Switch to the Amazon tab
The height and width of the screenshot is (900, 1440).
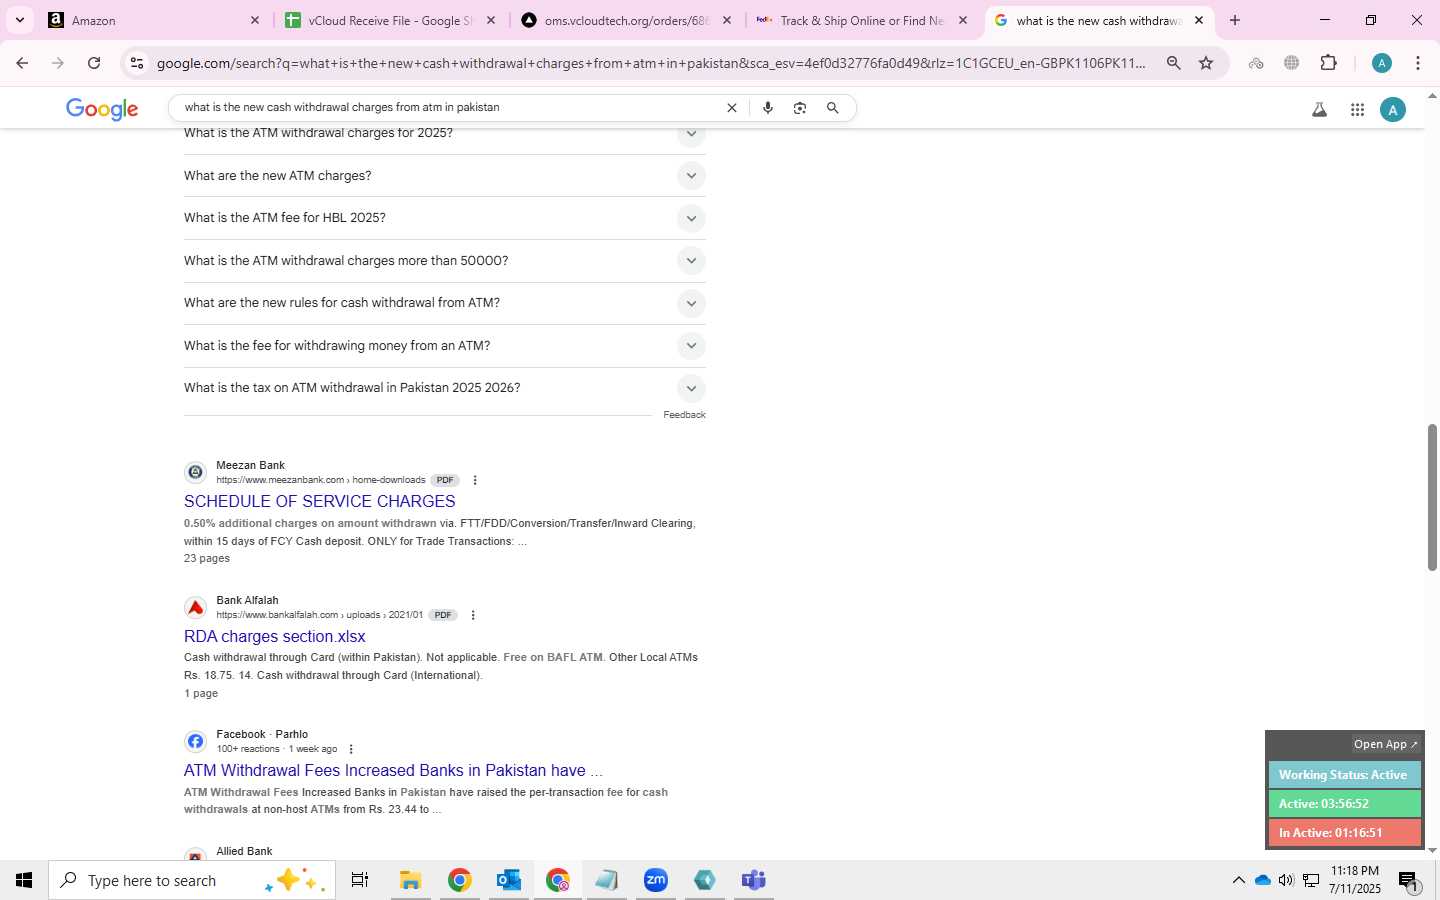(x=154, y=20)
